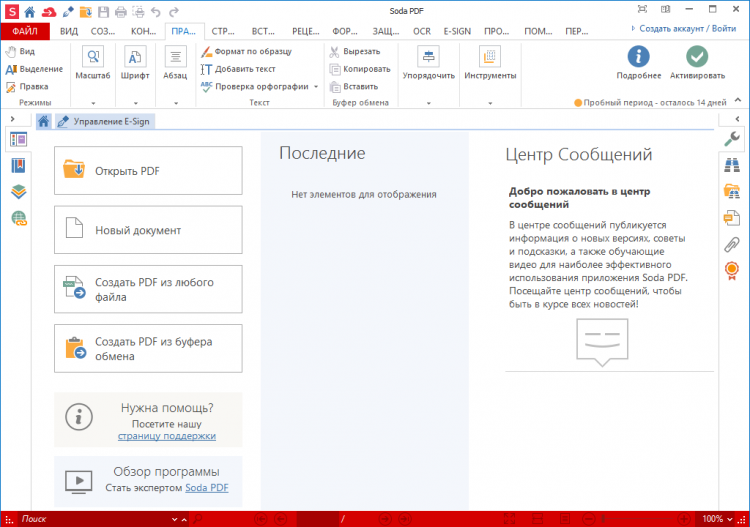Open the layers sidebar panel
Screen dimensions: 750x527
[19, 192]
